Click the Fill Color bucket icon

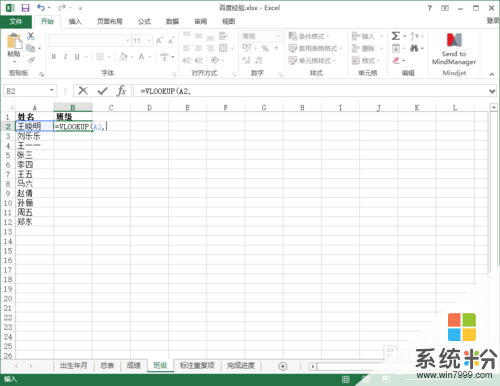click(x=123, y=57)
